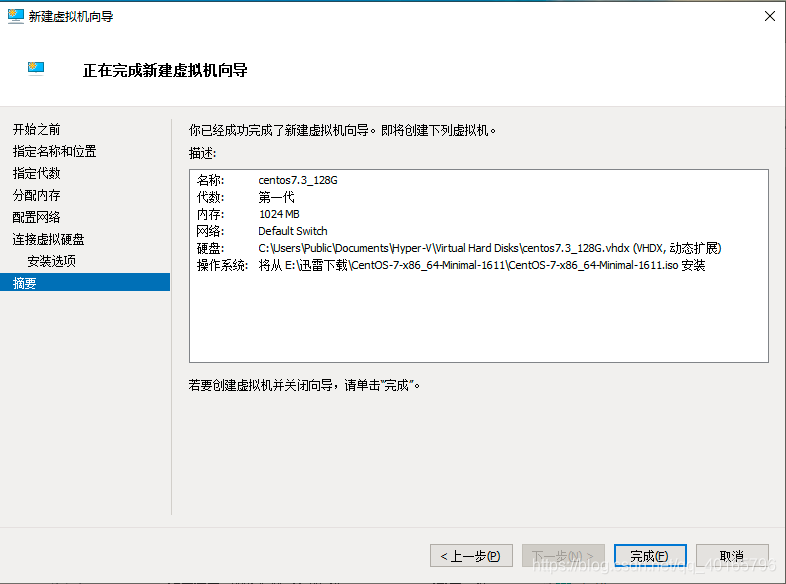
Task: Click the disabled 下一步 button
Action: [x=563, y=556]
